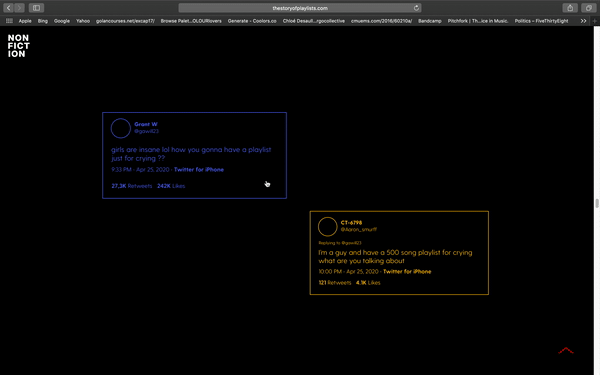Toggle the Safari sidebar button

pyautogui.click(x=36, y=8)
